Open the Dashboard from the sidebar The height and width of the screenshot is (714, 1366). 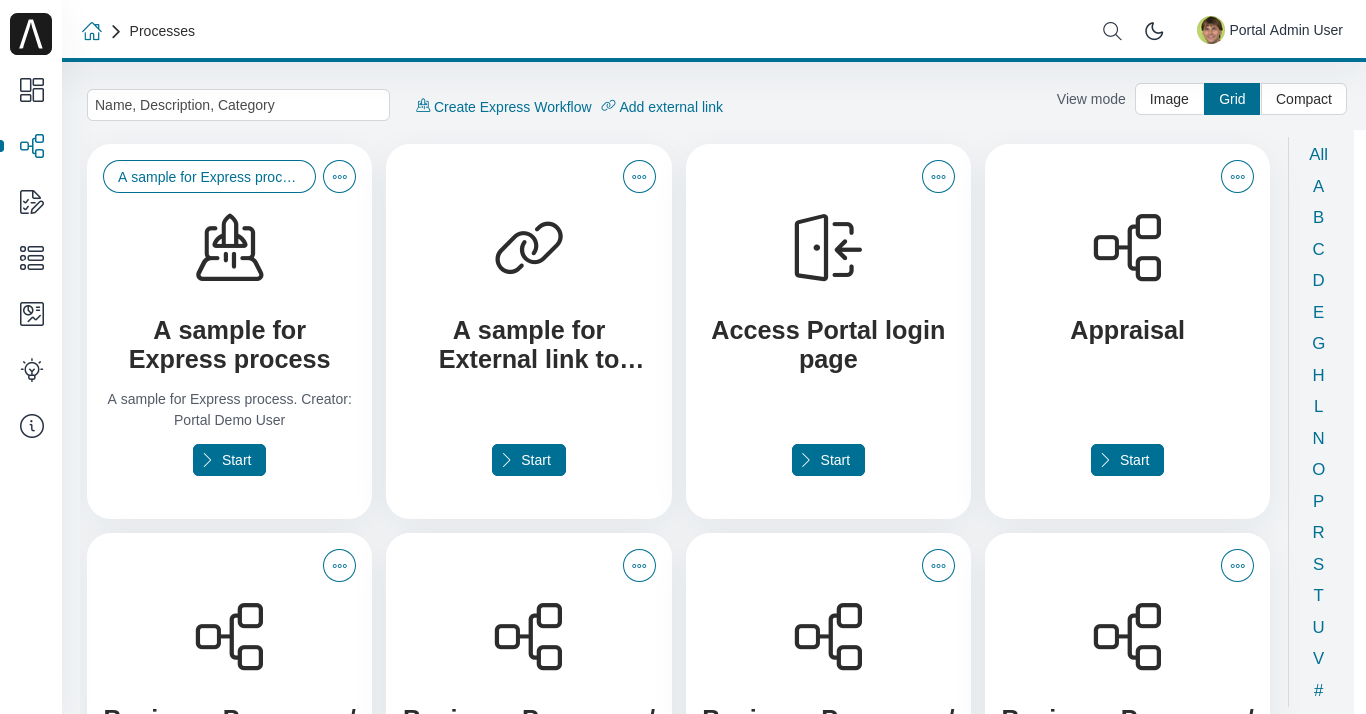[x=31, y=90]
